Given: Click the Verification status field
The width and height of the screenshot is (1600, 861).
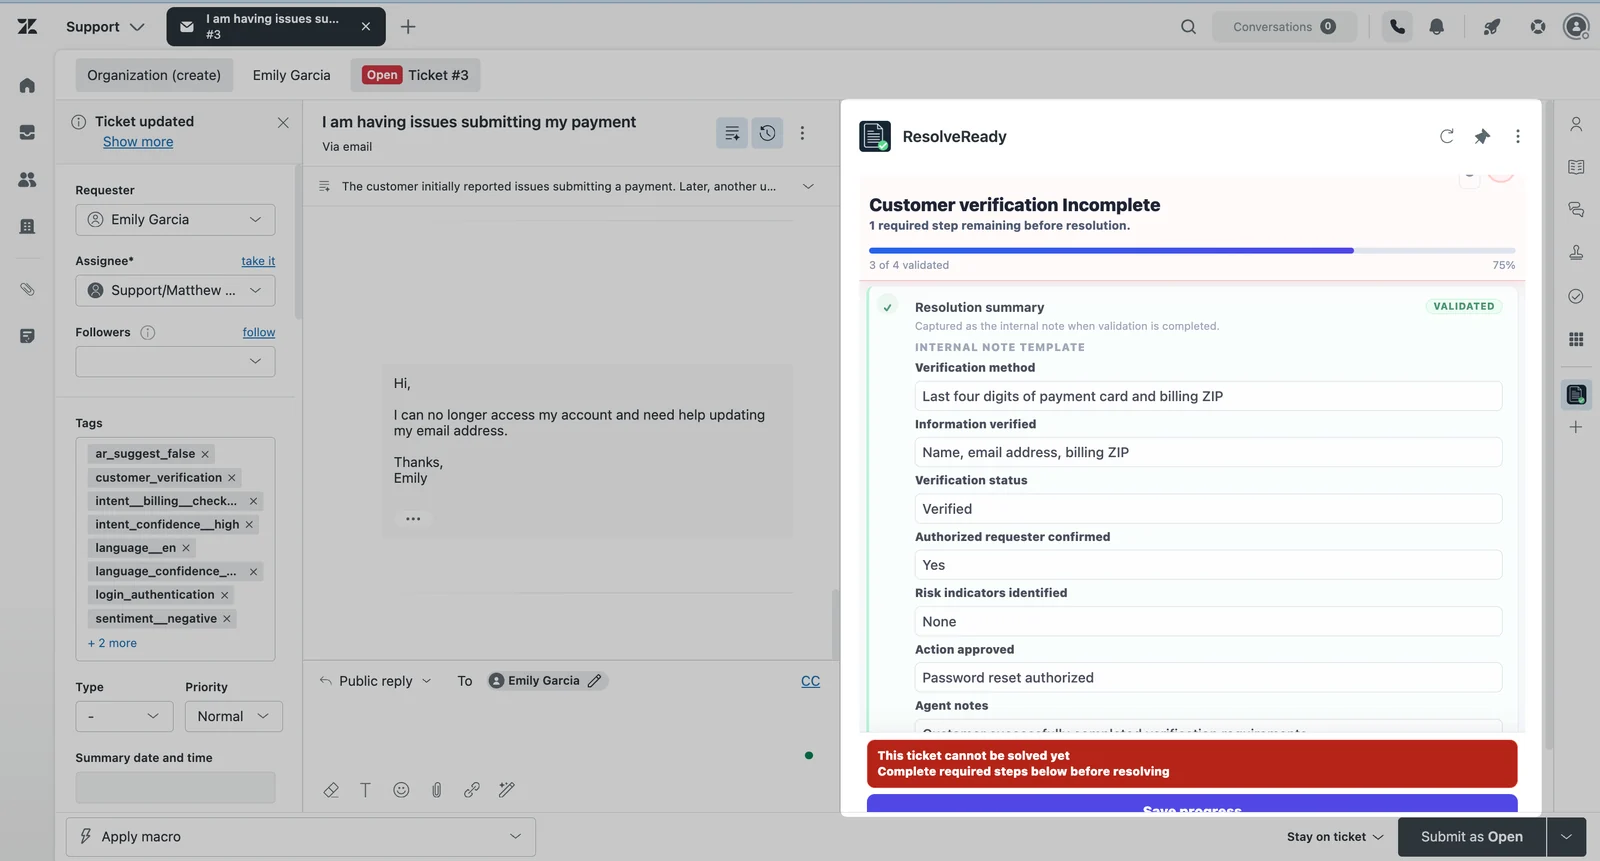Looking at the screenshot, I should point(1208,509).
